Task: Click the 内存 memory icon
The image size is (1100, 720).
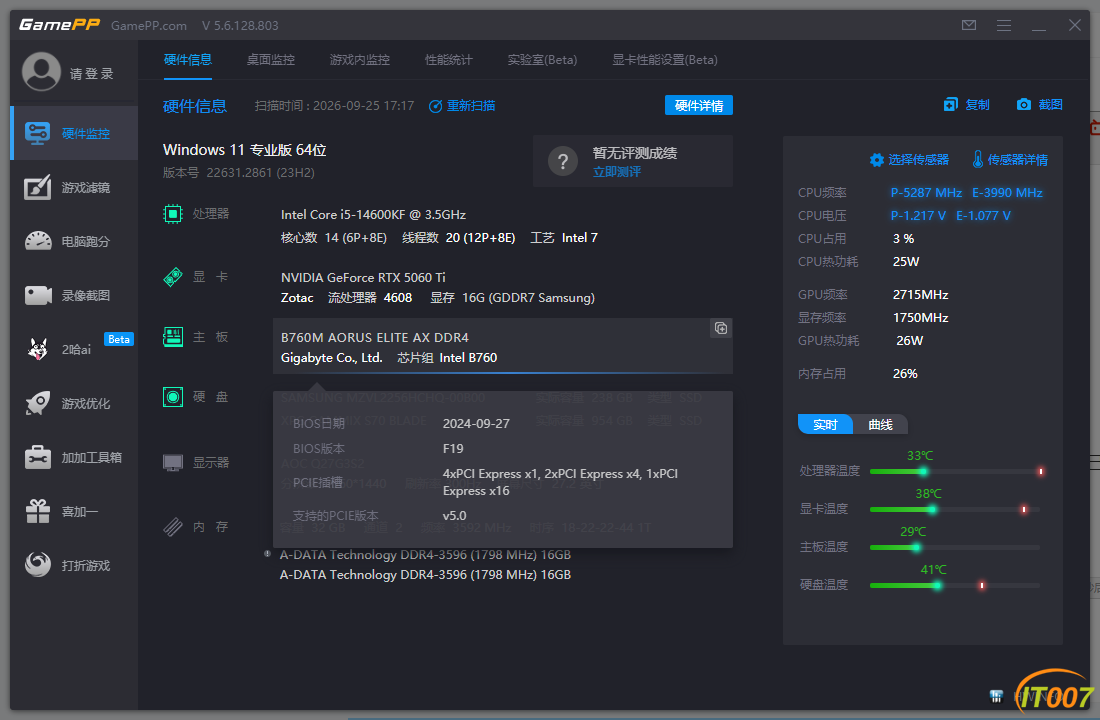Action: point(173,526)
